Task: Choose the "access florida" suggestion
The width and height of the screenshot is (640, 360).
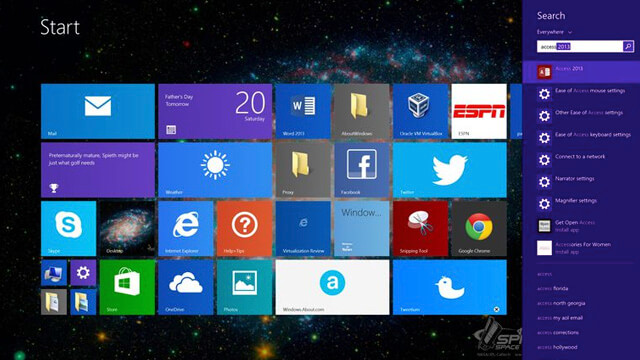Action: (553, 289)
